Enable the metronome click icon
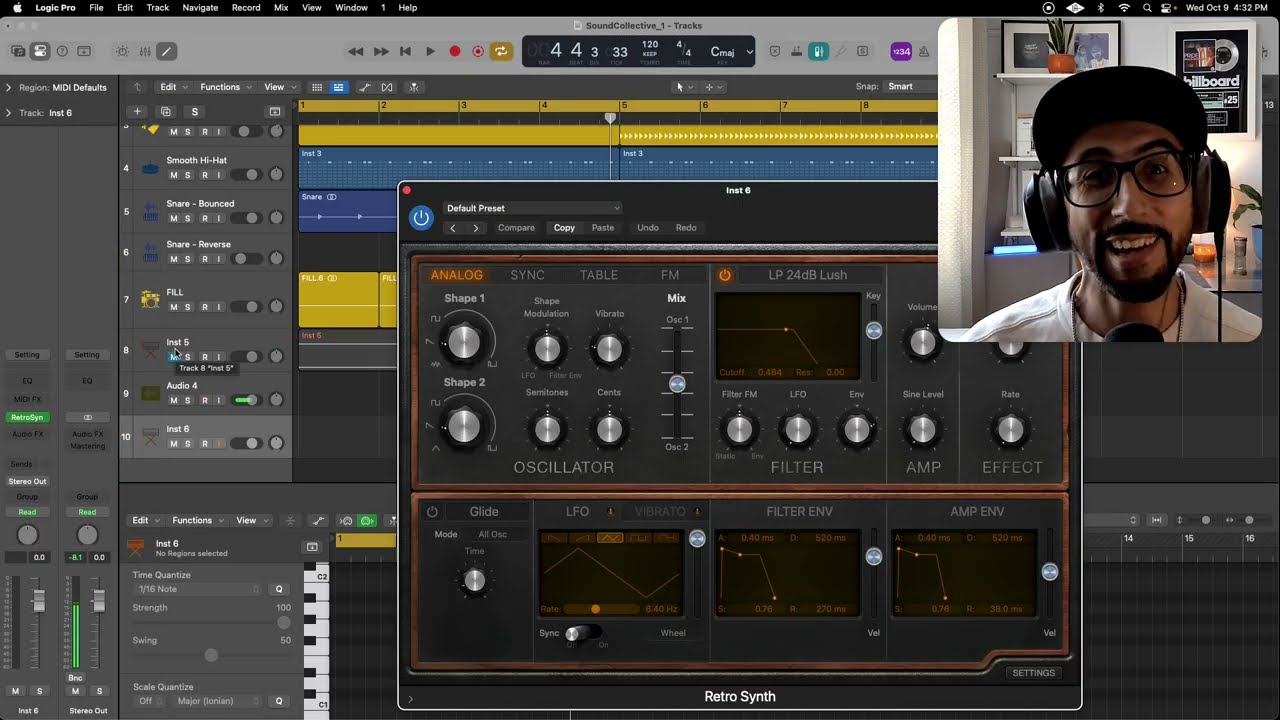 coord(924,51)
